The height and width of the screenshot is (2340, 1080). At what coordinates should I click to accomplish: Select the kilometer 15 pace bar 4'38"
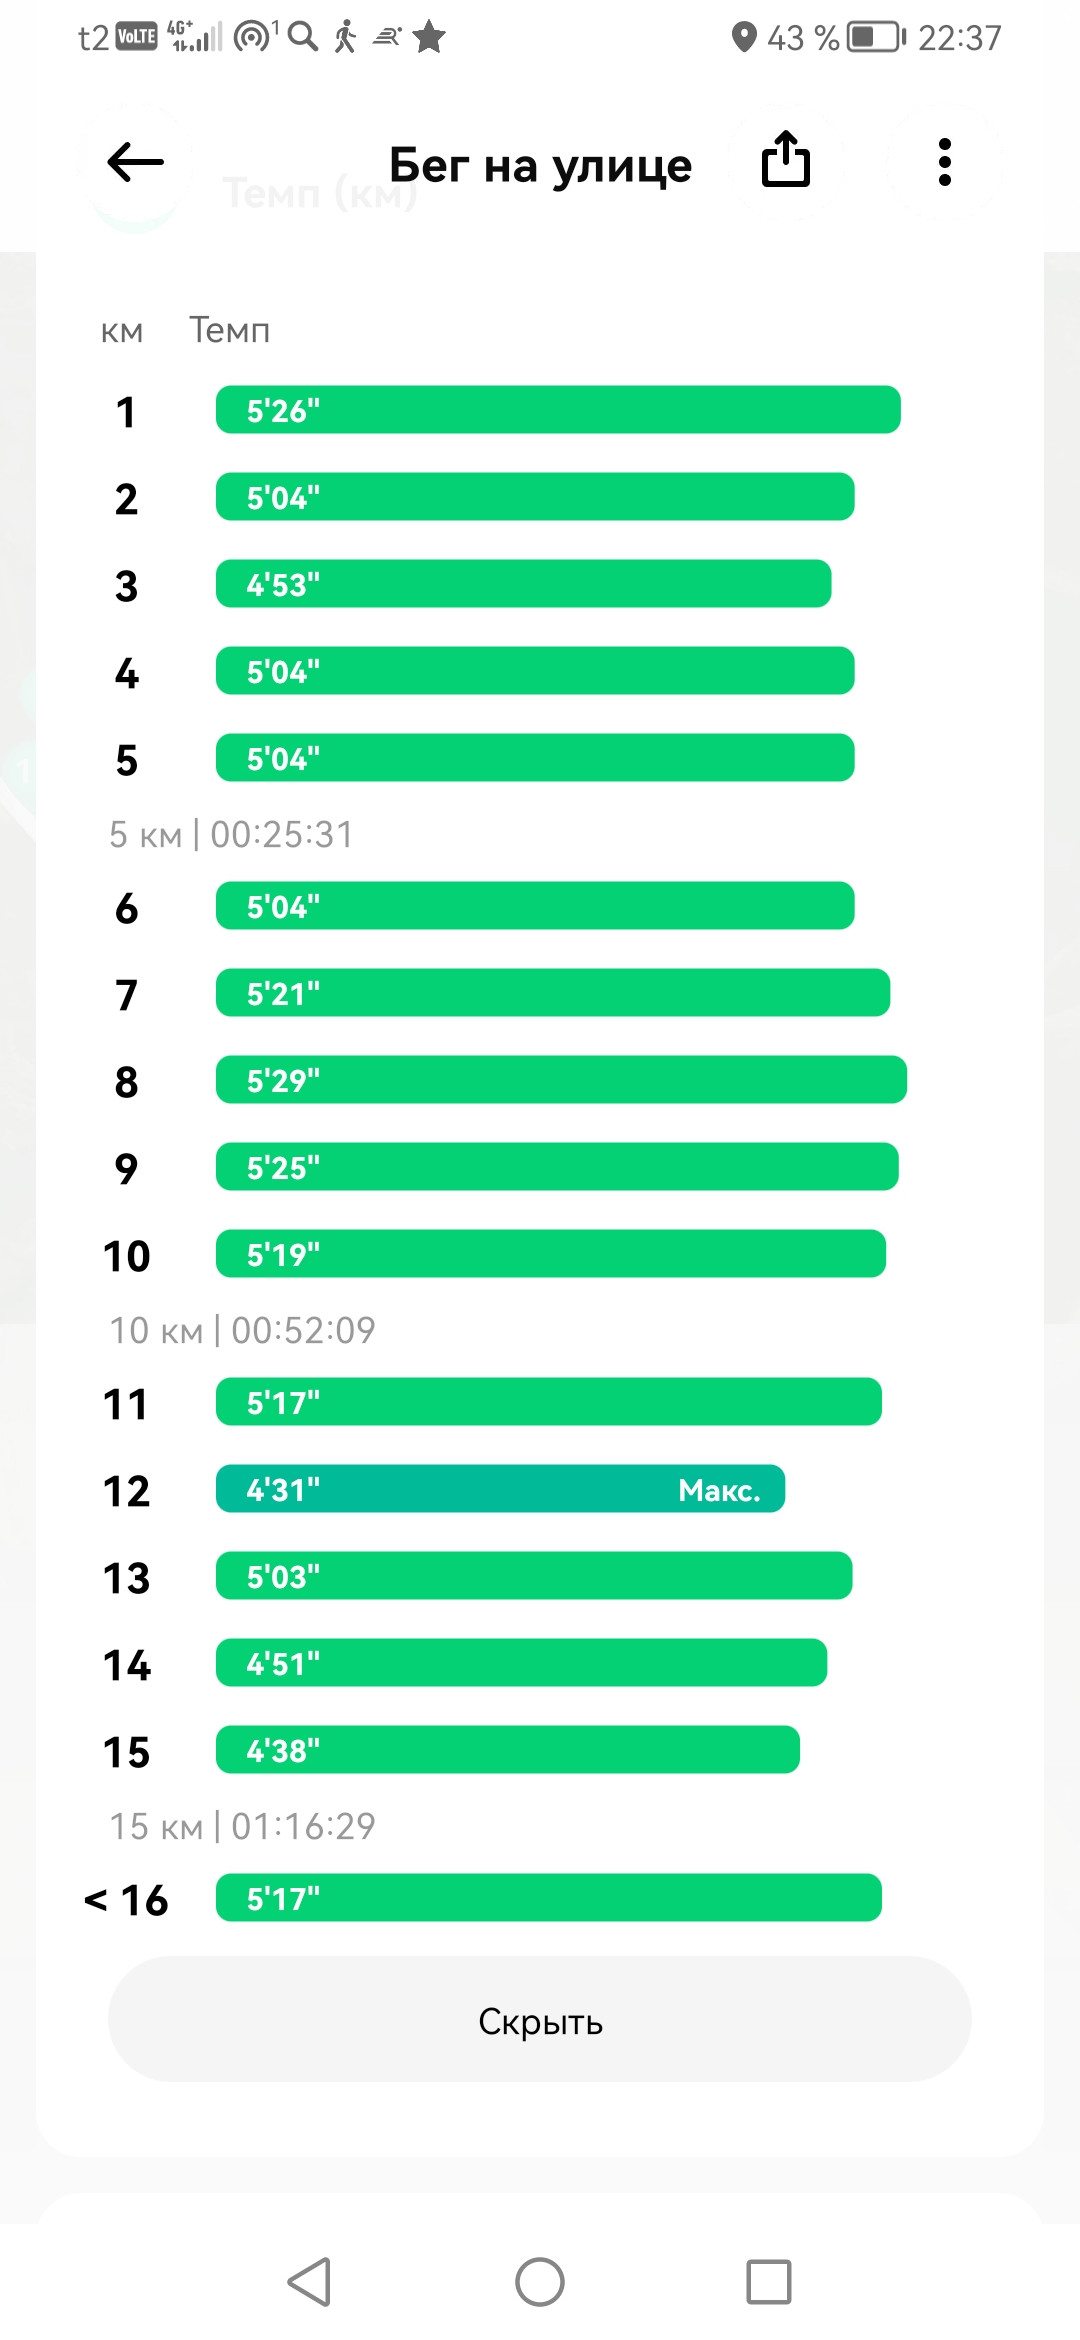tap(508, 1750)
